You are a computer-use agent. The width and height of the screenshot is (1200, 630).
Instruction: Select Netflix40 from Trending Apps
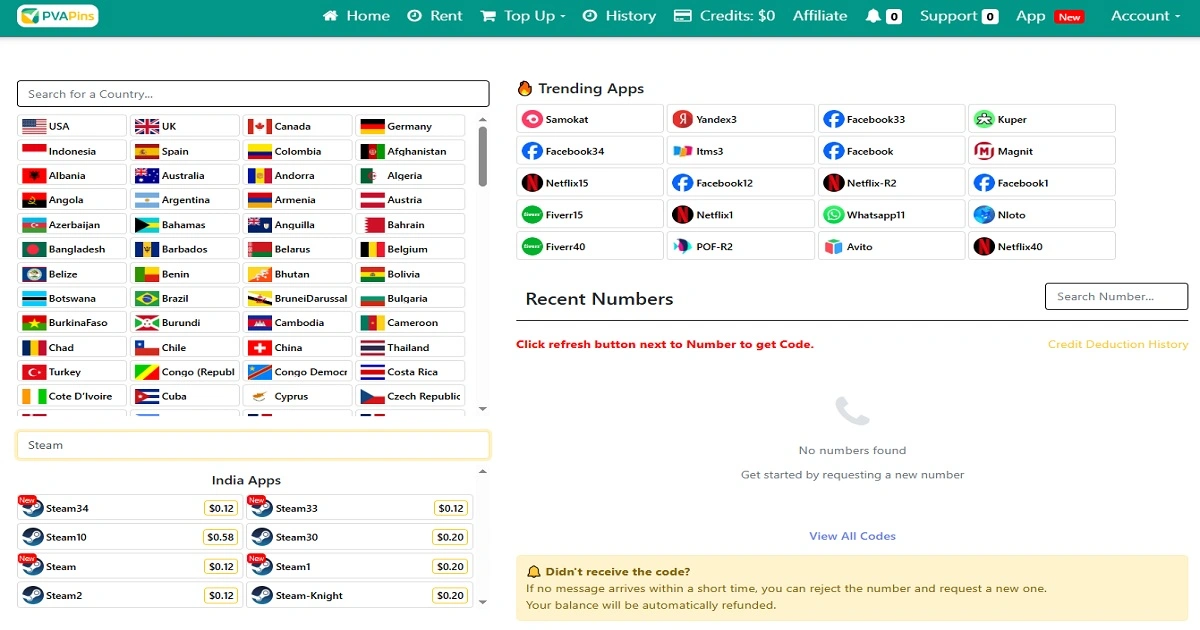1042,246
